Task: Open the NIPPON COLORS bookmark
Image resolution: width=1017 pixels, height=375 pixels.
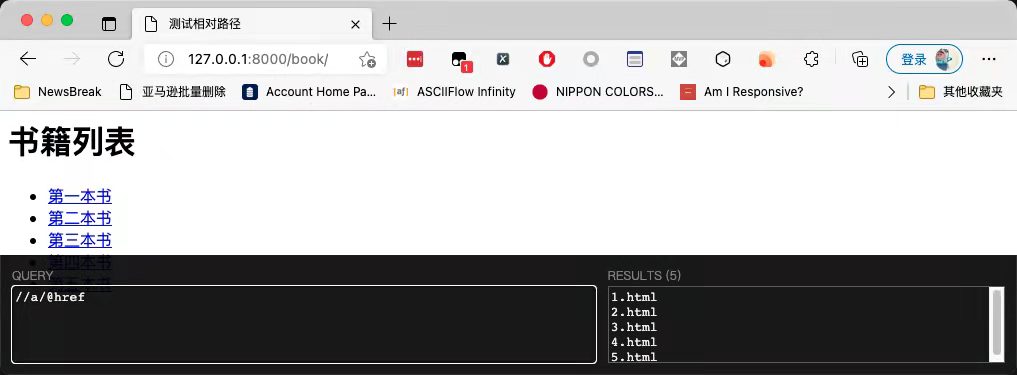Action: pos(597,92)
